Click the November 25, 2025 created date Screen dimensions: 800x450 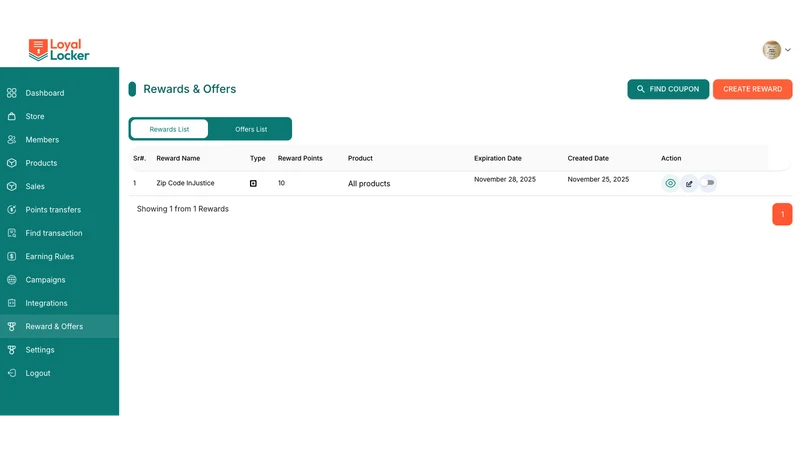[598, 179]
